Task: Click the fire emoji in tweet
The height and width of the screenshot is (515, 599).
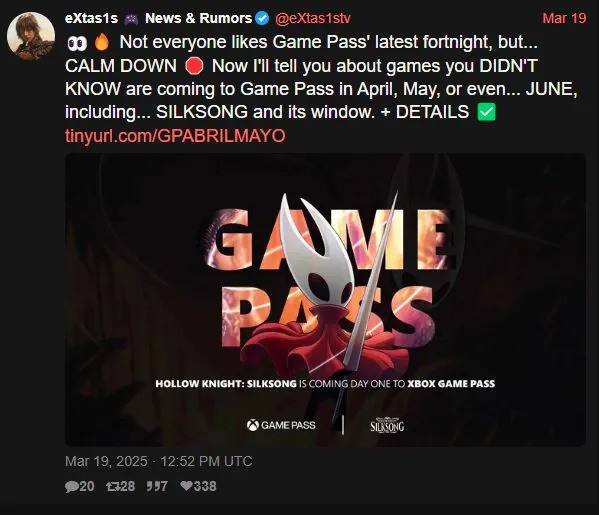Action: click(x=102, y=42)
